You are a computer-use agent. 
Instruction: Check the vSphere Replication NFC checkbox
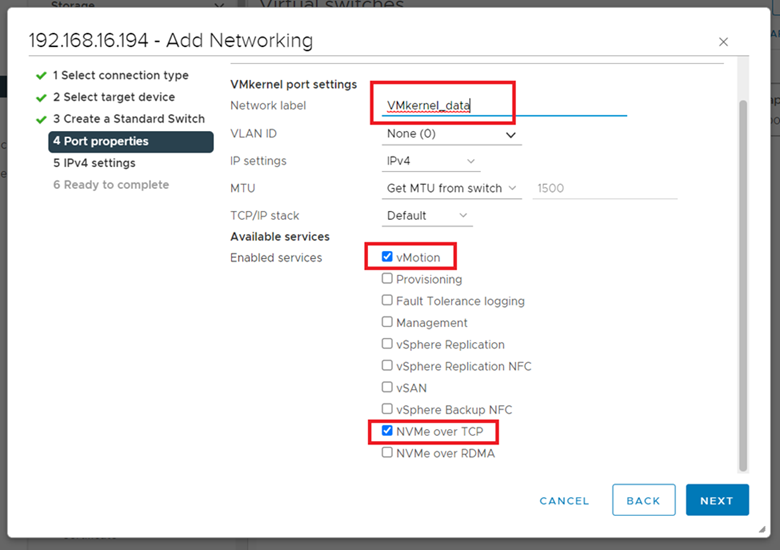(387, 366)
